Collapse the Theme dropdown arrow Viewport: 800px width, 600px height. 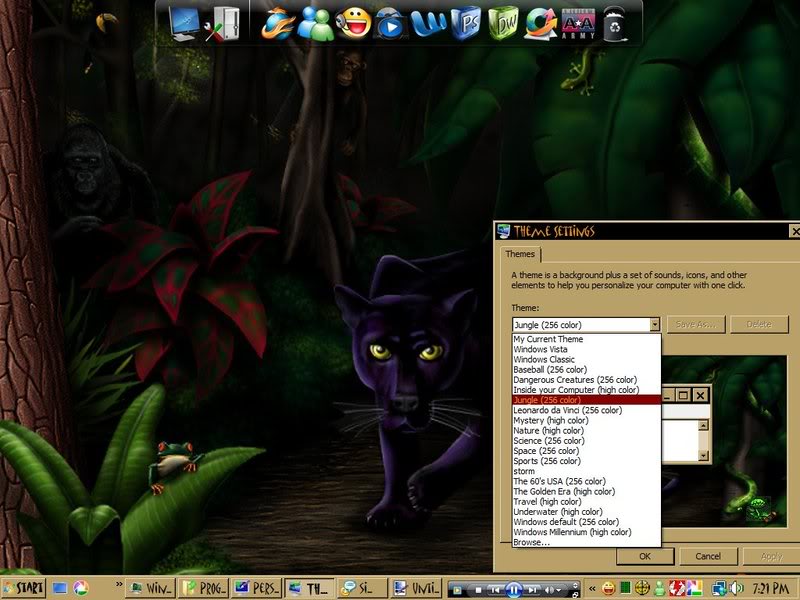coord(655,324)
